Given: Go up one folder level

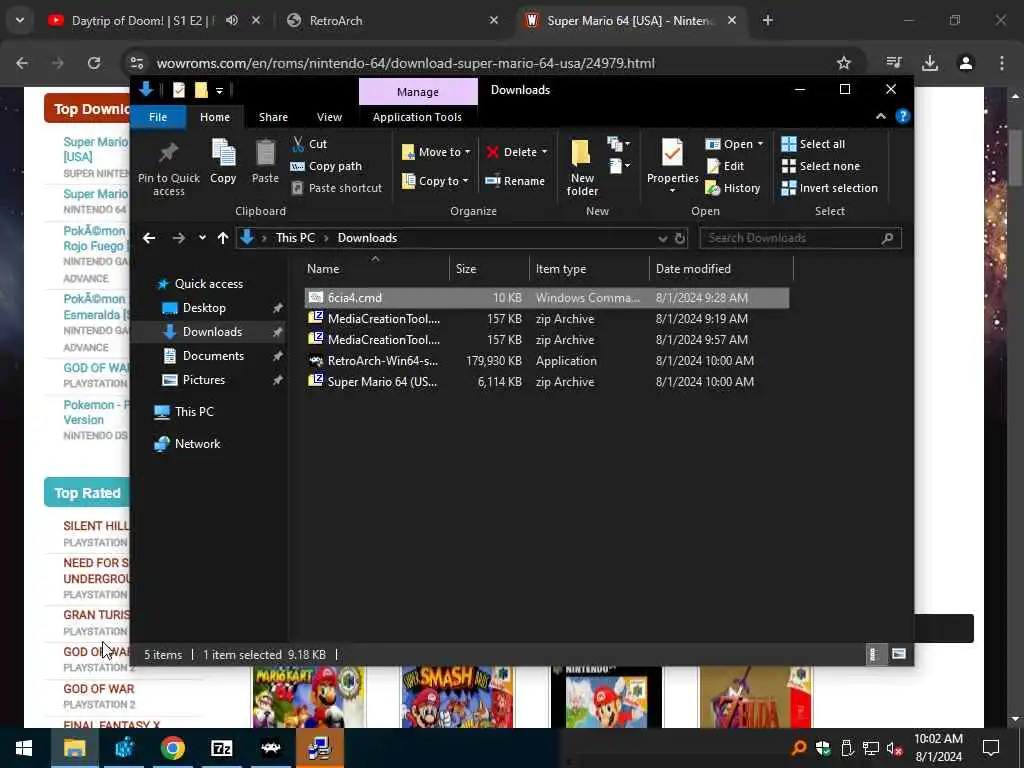Looking at the screenshot, I should click(x=223, y=238).
